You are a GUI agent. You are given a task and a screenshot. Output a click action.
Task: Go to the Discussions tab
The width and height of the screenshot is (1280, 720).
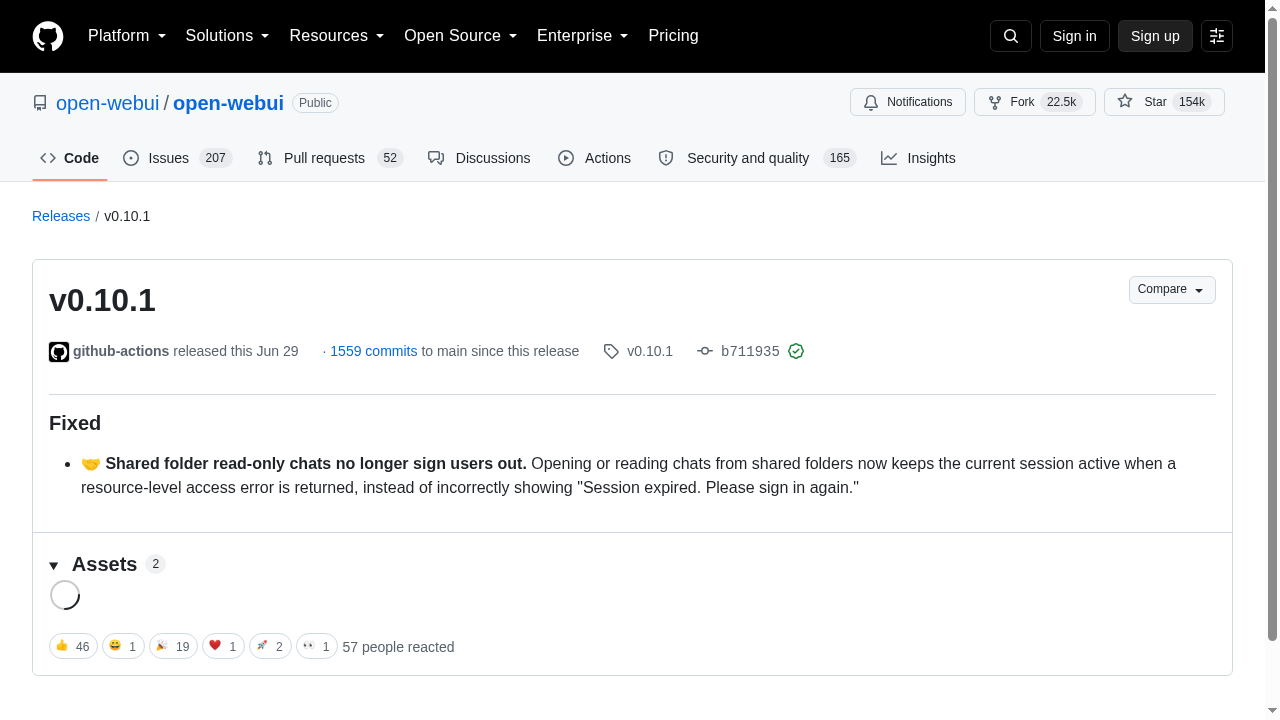click(x=479, y=158)
